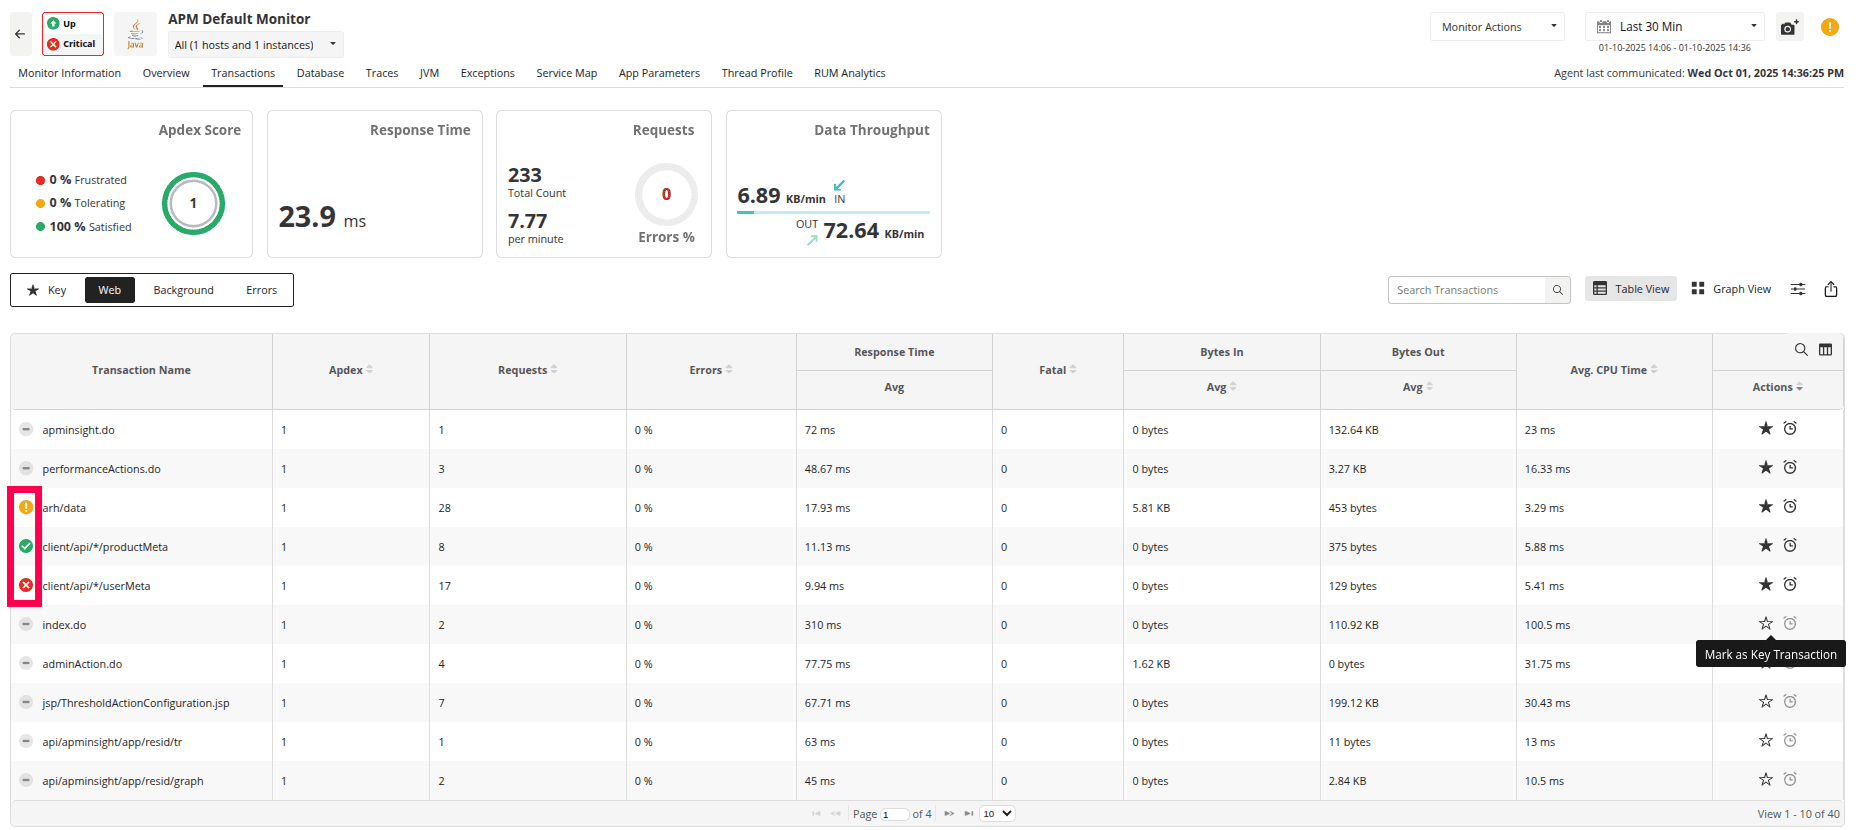Open the Last 30 Min time range dropdown
The width and height of the screenshot is (1858, 830).
1675,27
